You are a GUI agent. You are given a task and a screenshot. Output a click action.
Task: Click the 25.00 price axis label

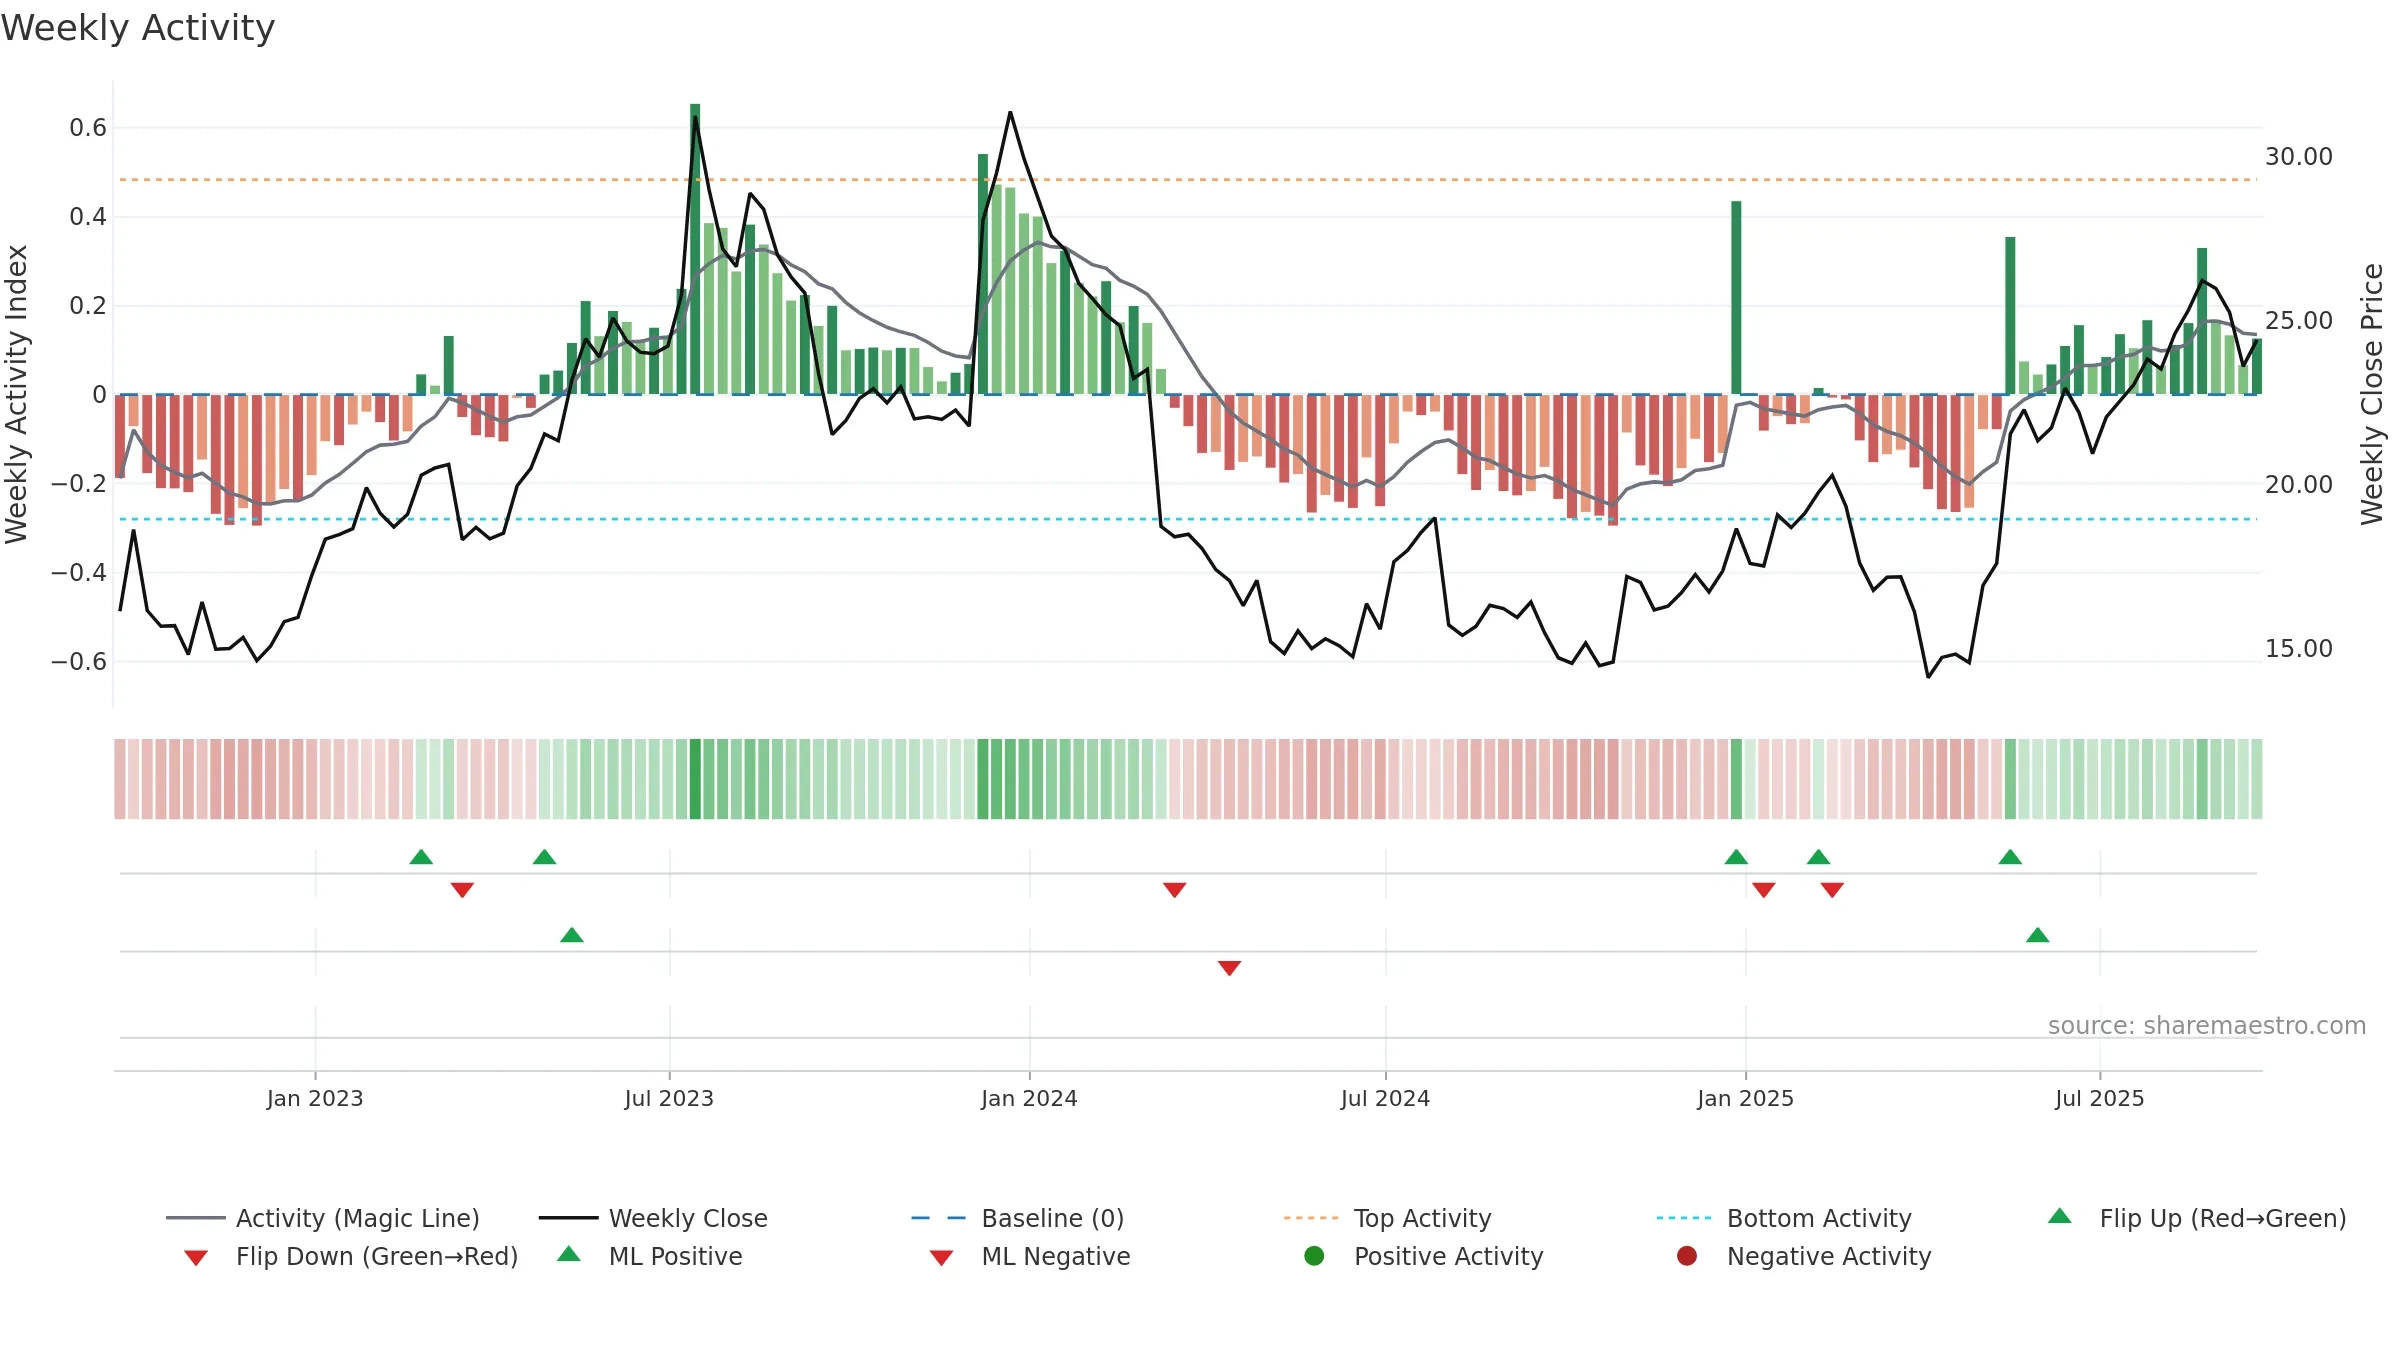[2298, 320]
